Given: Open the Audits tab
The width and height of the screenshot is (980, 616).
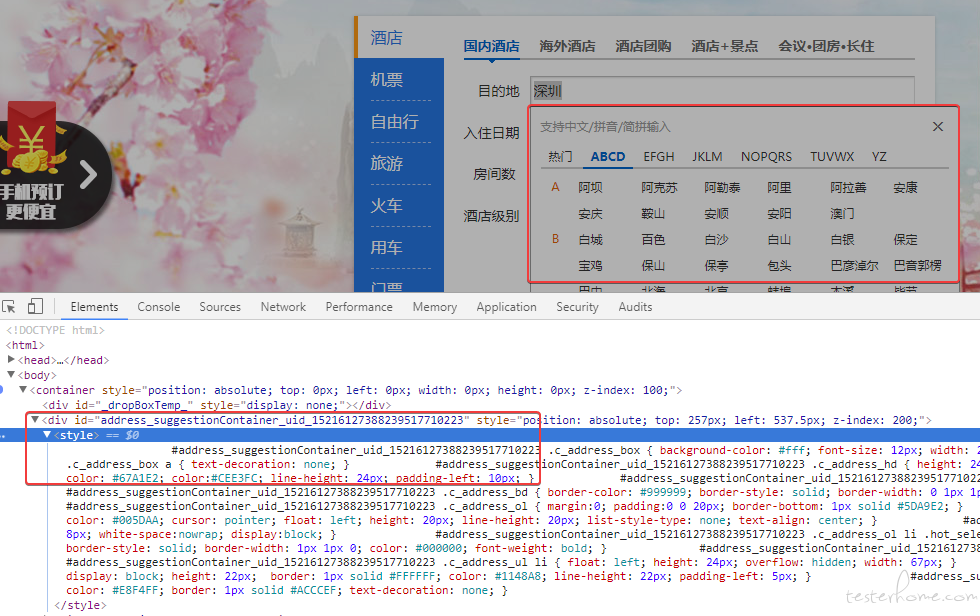Looking at the screenshot, I should 635,307.
